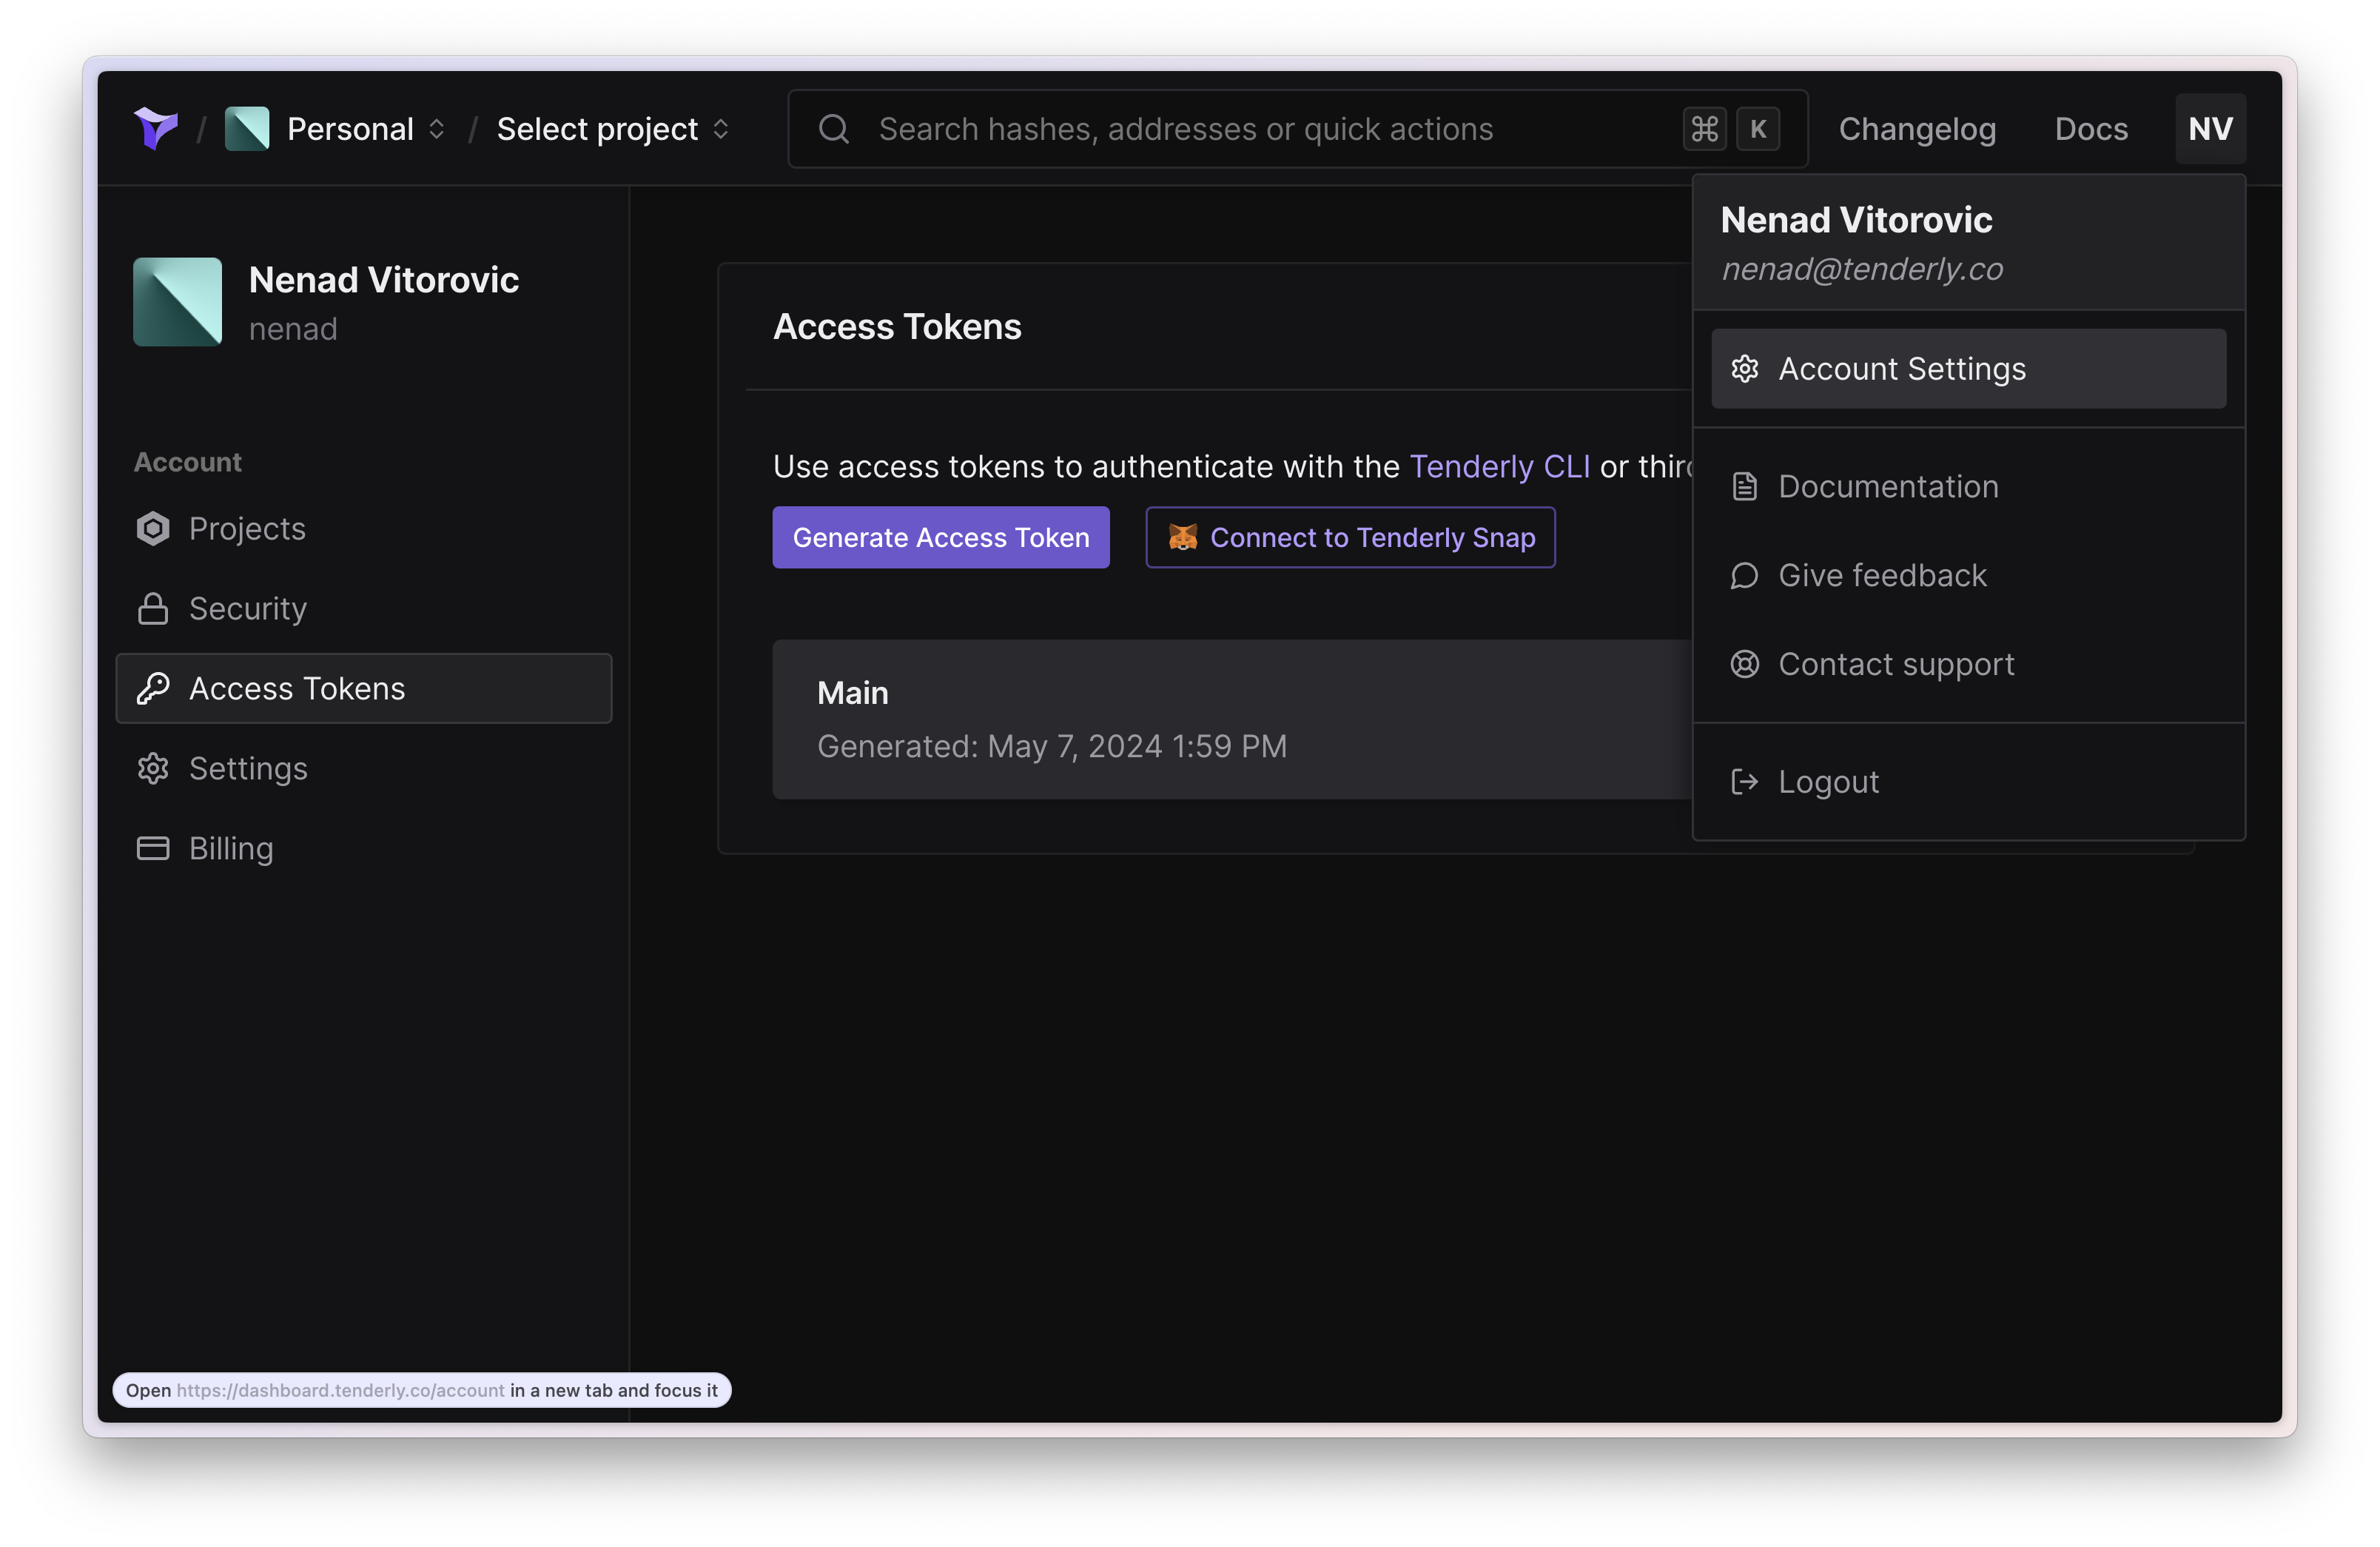
Task: Click the Contact support lifebuoy icon
Action: click(x=1745, y=664)
